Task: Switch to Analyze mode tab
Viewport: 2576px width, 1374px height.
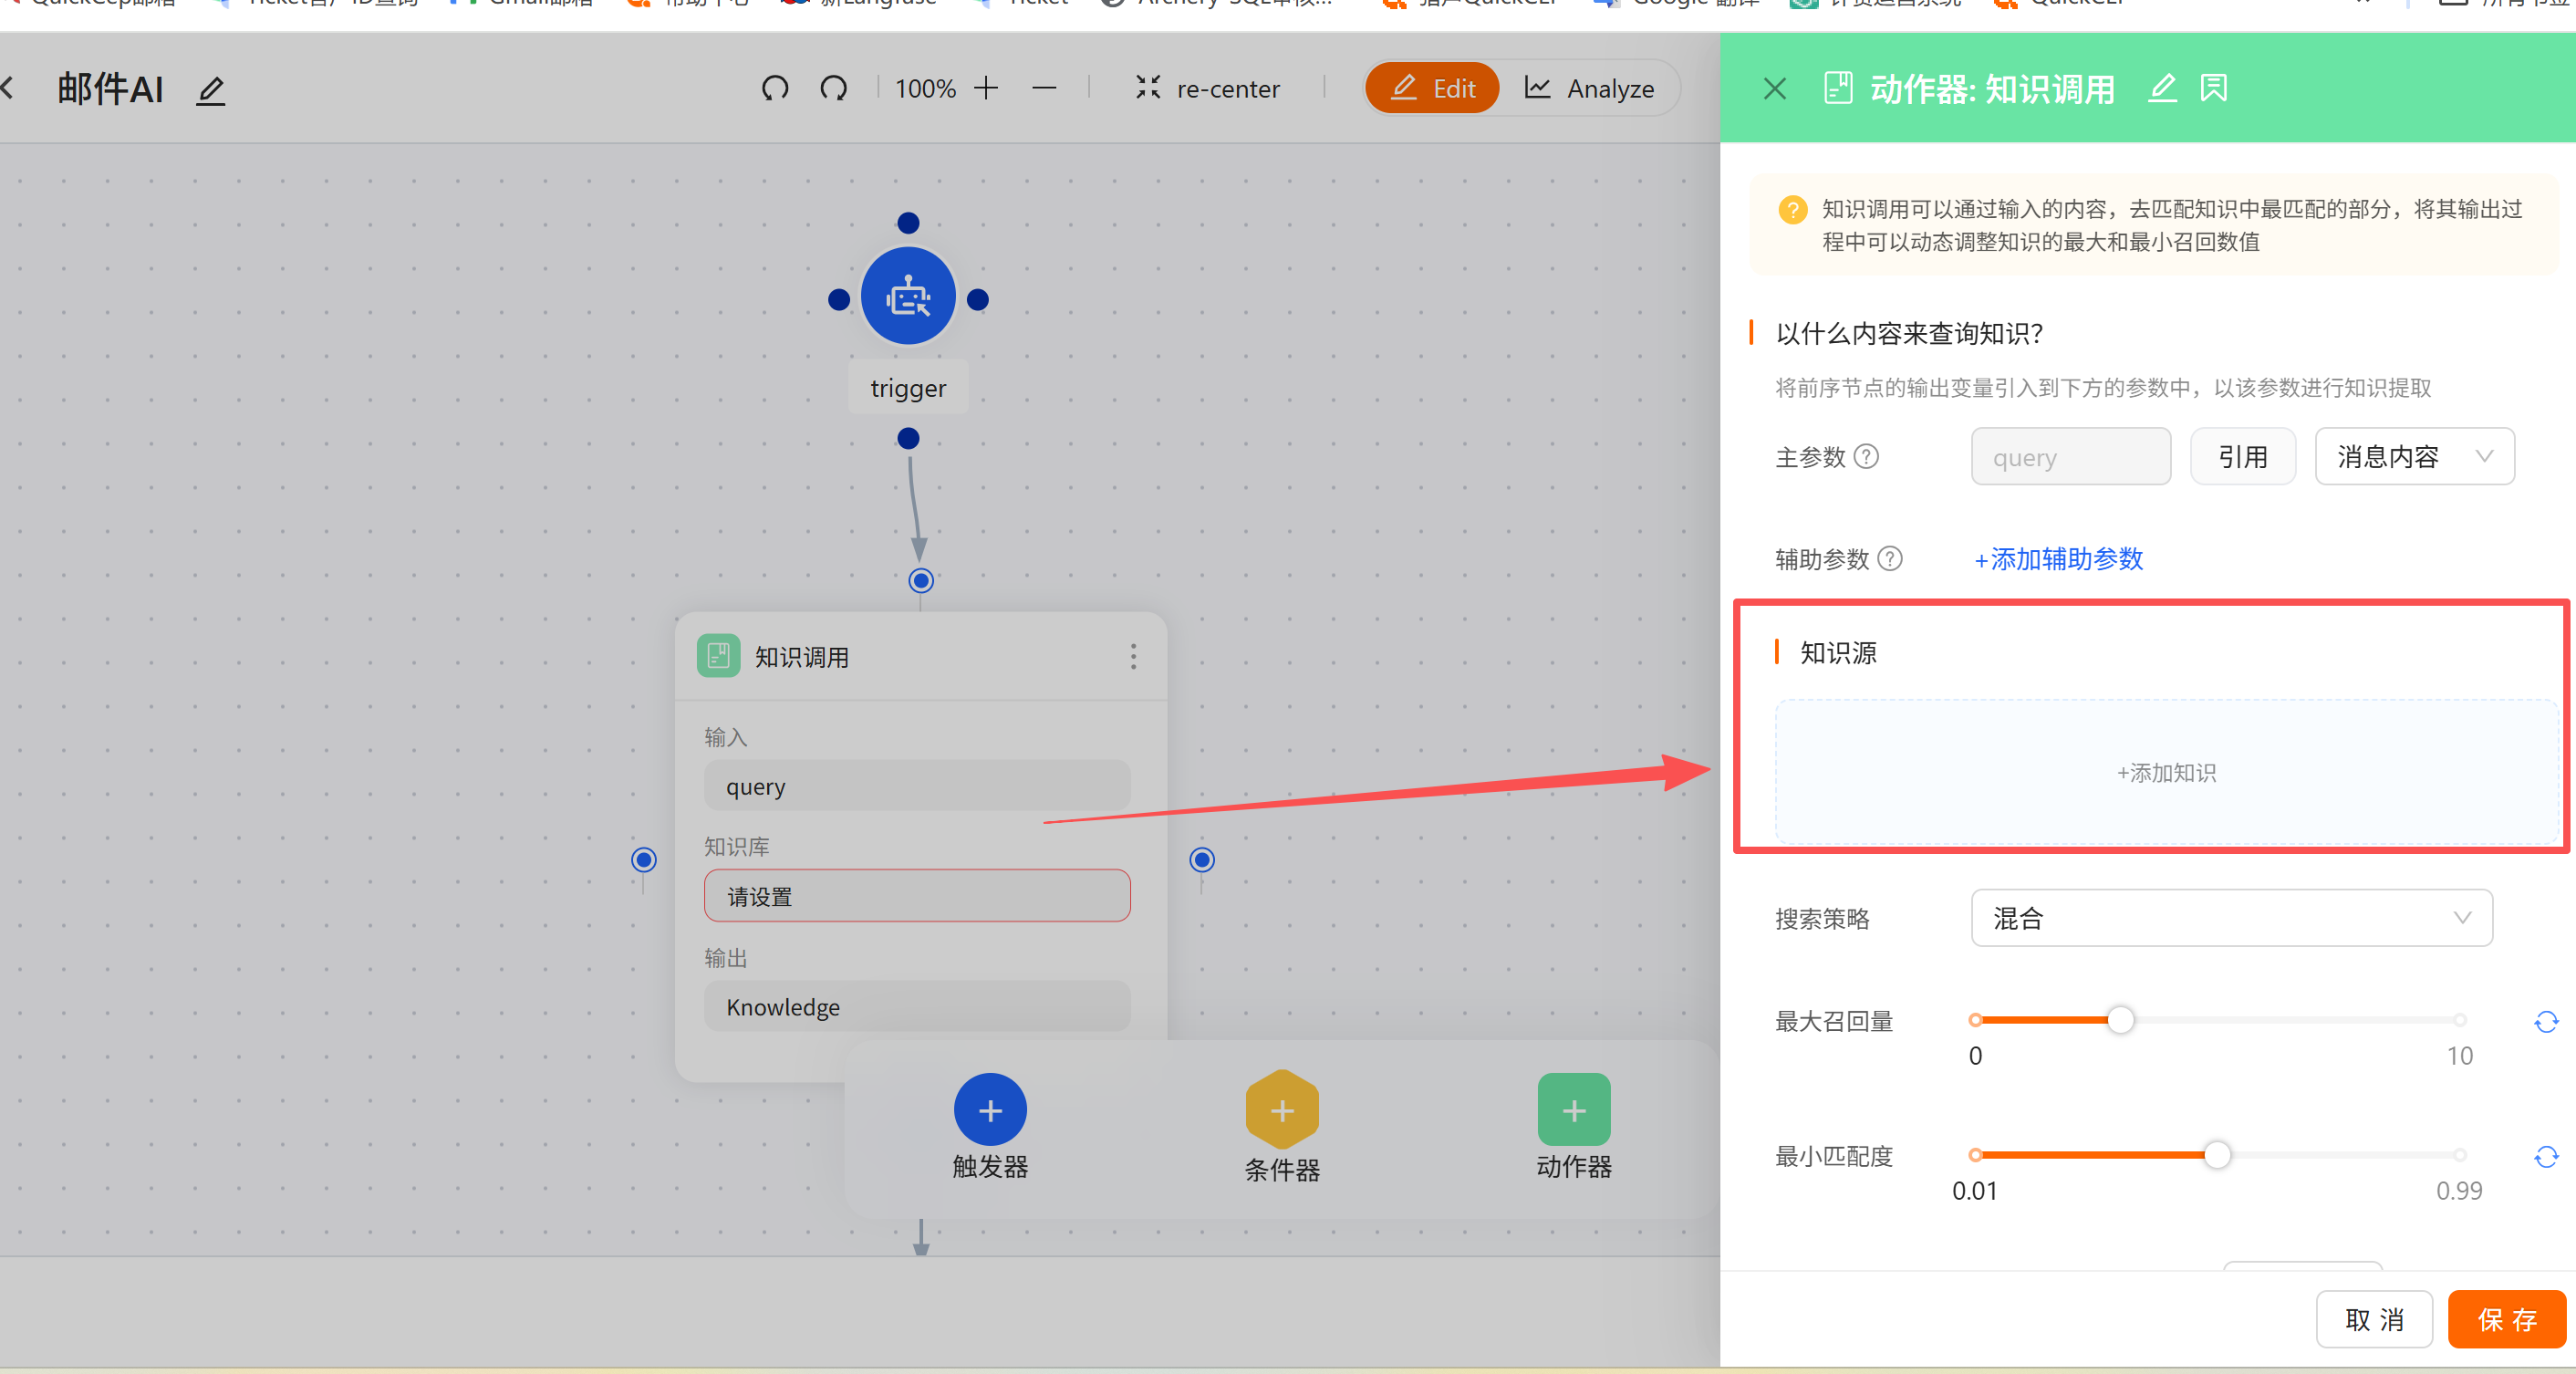Action: tap(1590, 88)
